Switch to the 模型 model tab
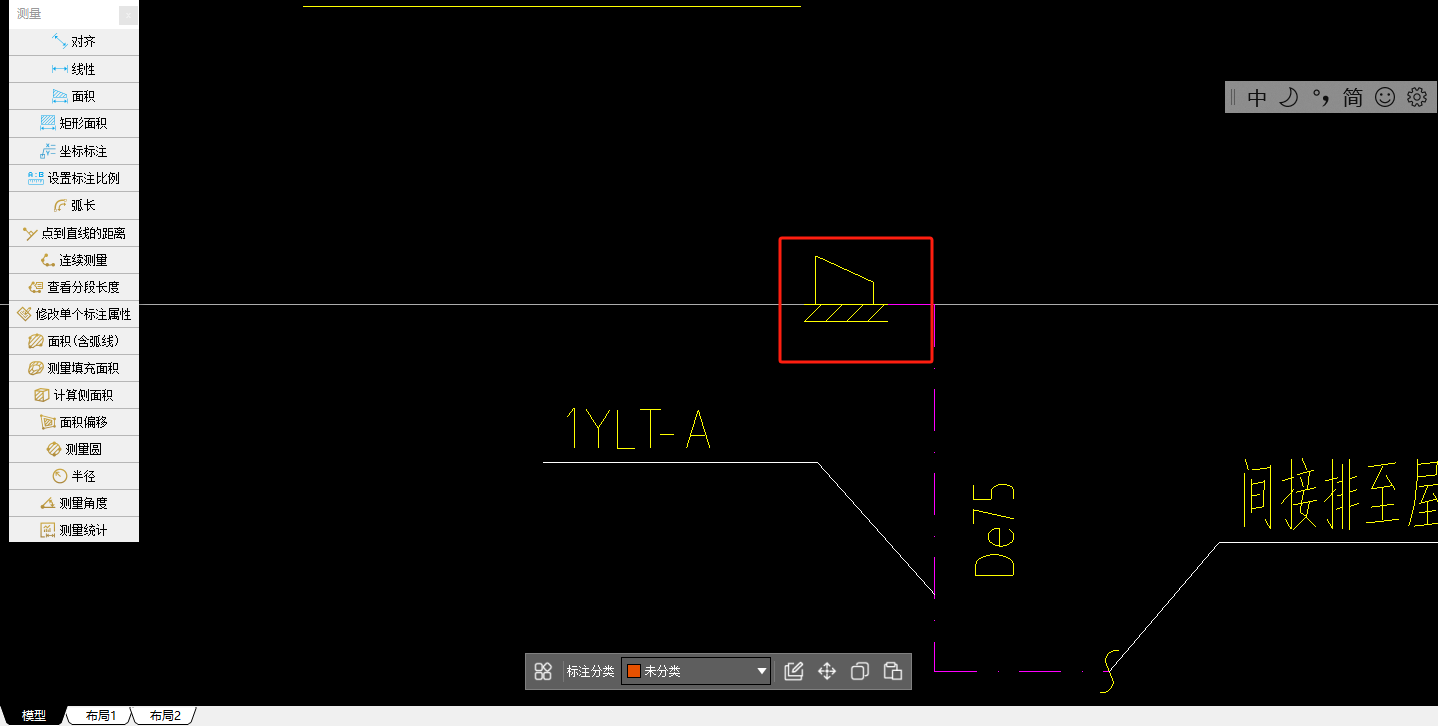 click(x=35, y=716)
